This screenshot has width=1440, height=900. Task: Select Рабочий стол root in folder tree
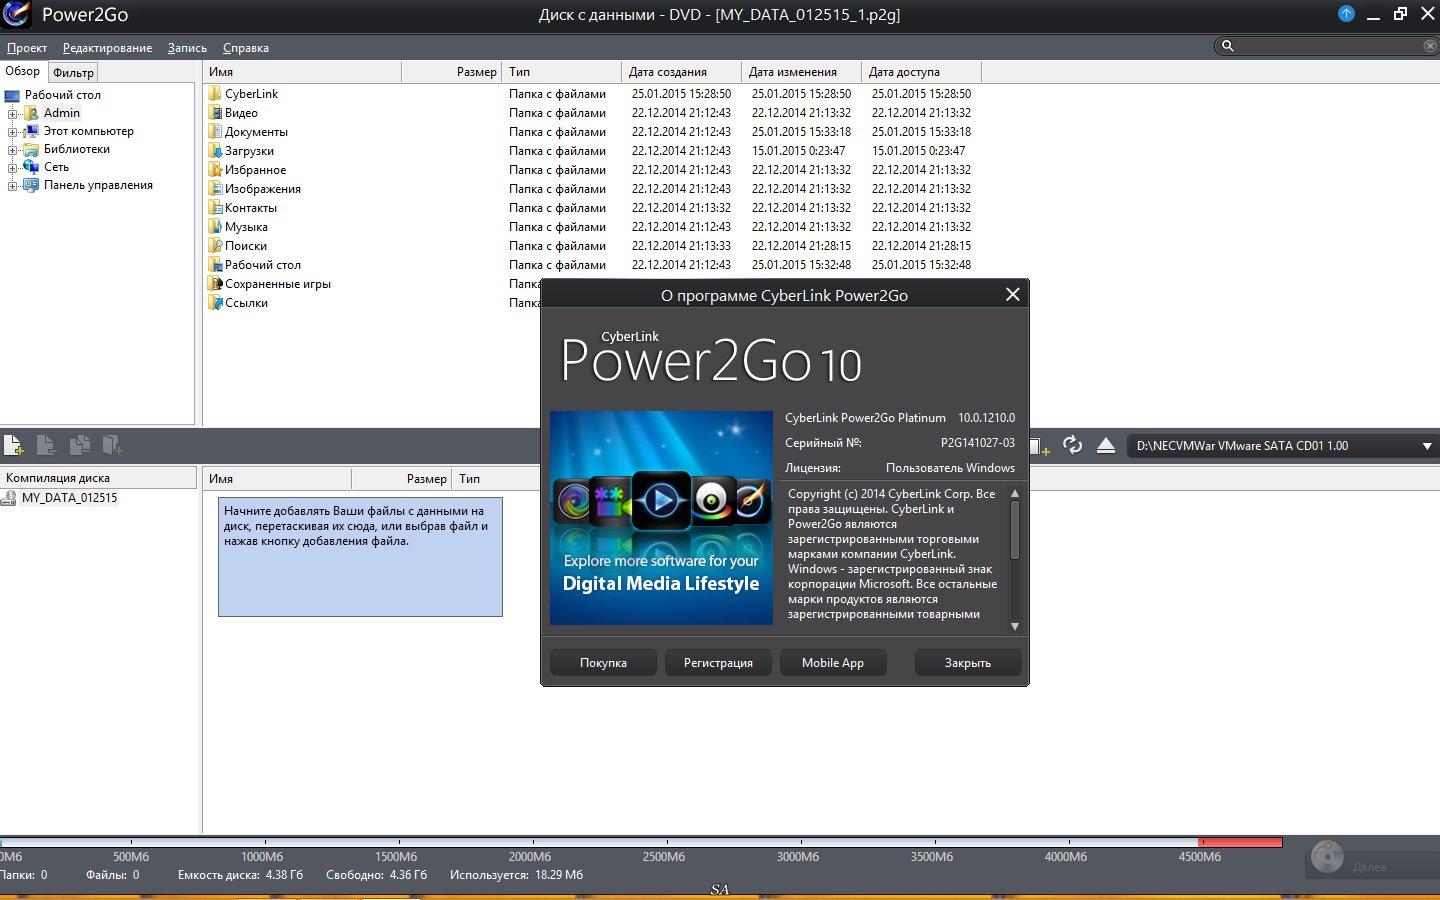(x=62, y=95)
